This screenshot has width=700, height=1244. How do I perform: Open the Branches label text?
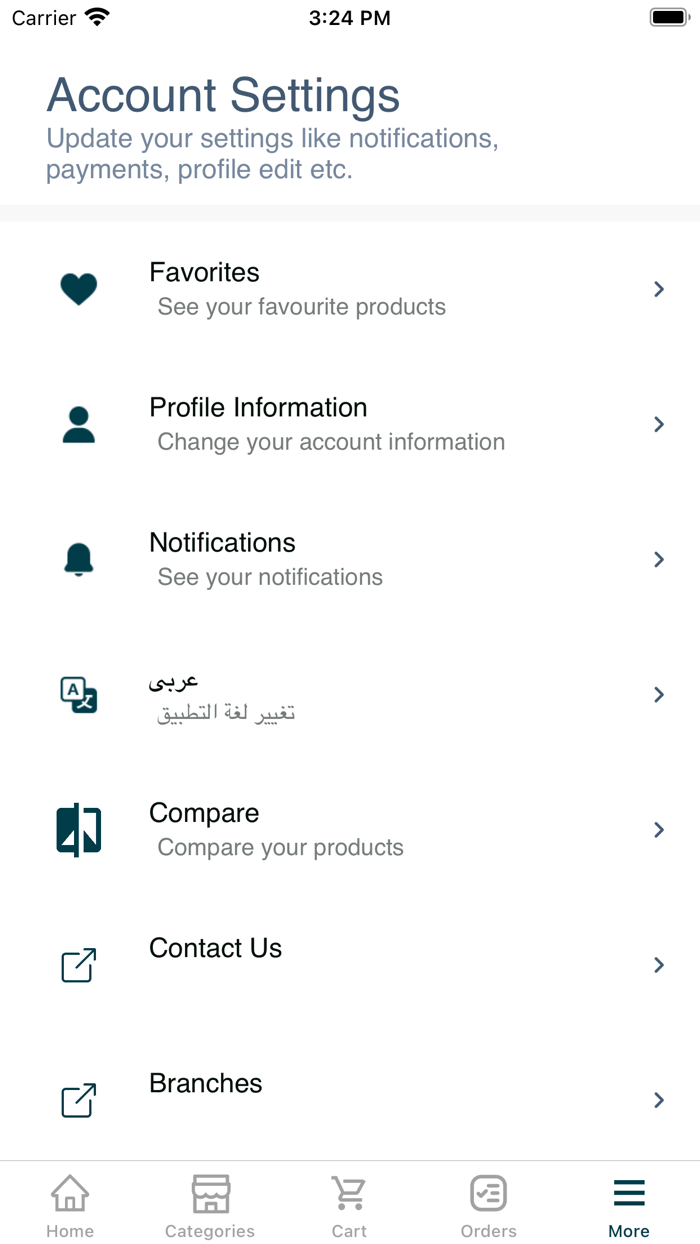[x=206, y=1083]
